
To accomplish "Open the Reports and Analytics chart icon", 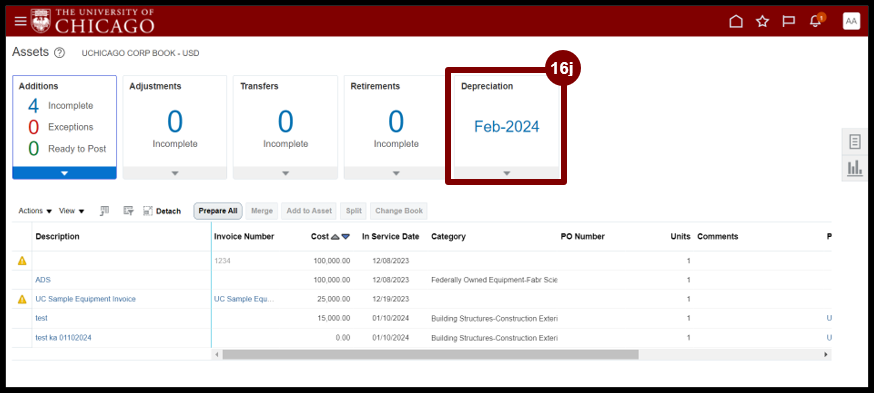I will [854, 168].
